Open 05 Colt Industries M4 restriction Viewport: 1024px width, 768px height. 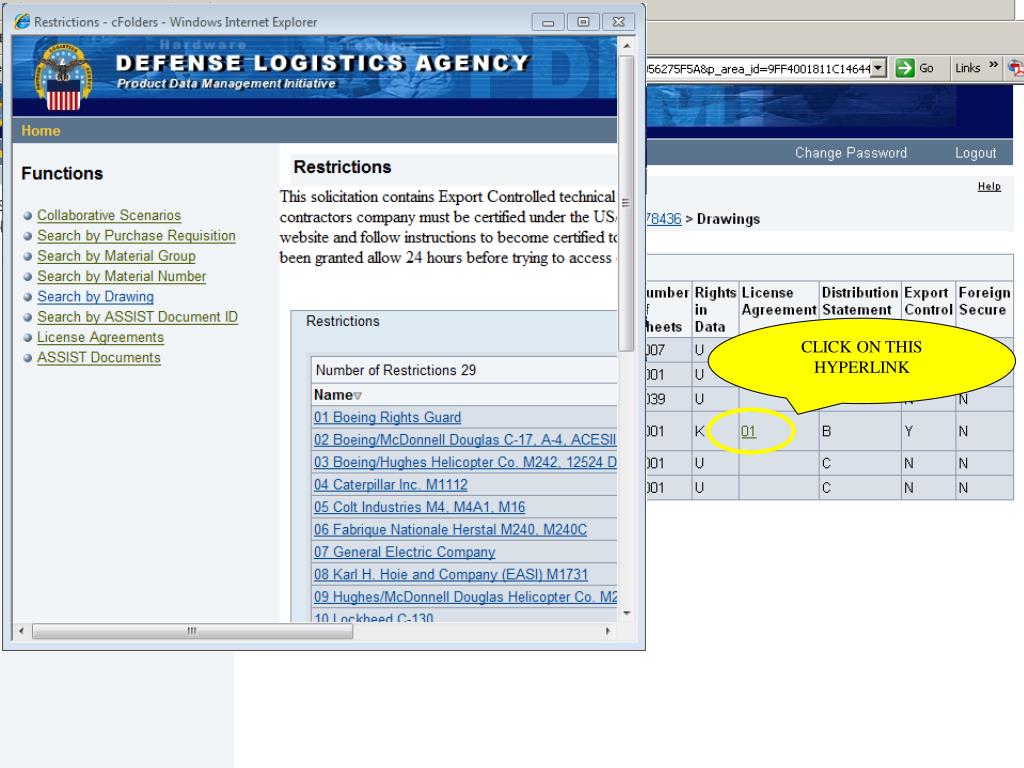[x=419, y=507]
